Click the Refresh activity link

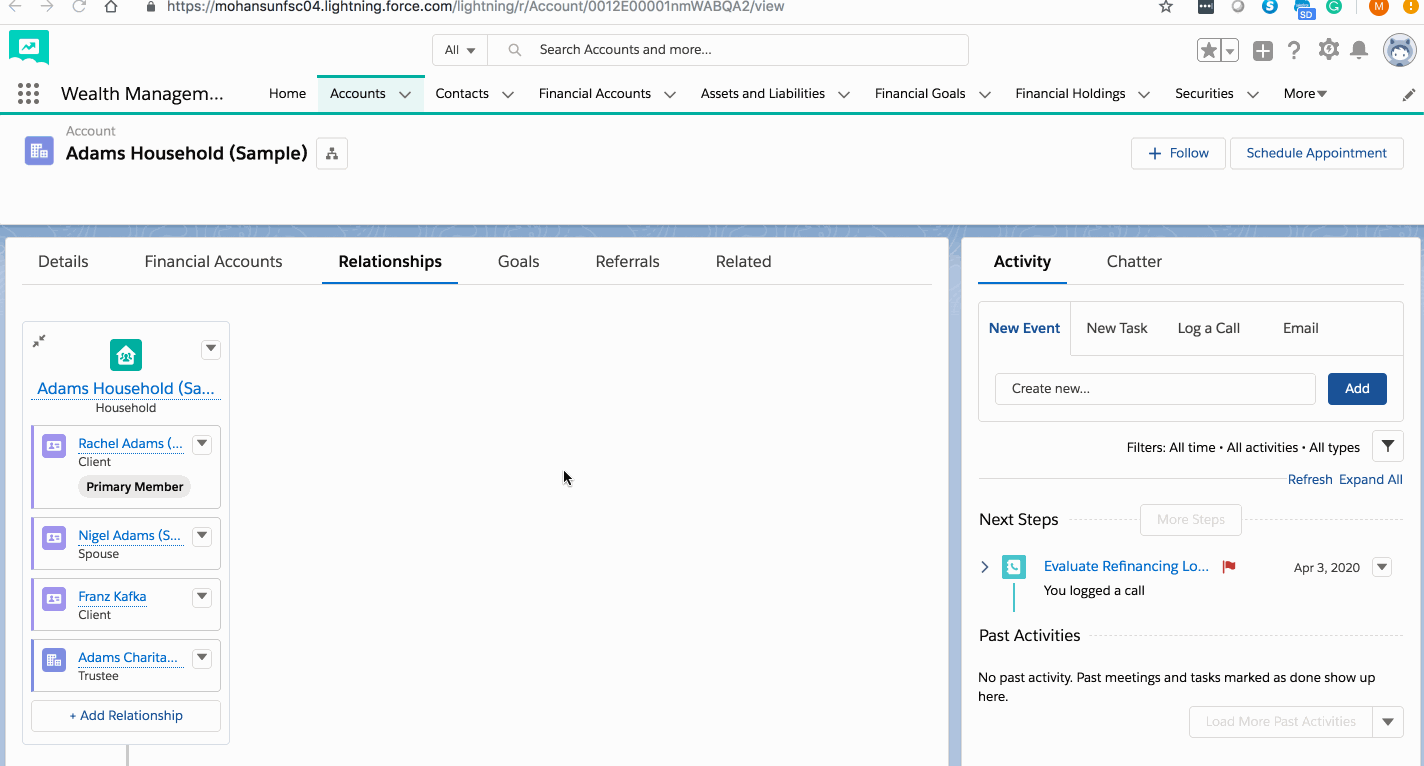click(x=1310, y=479)
